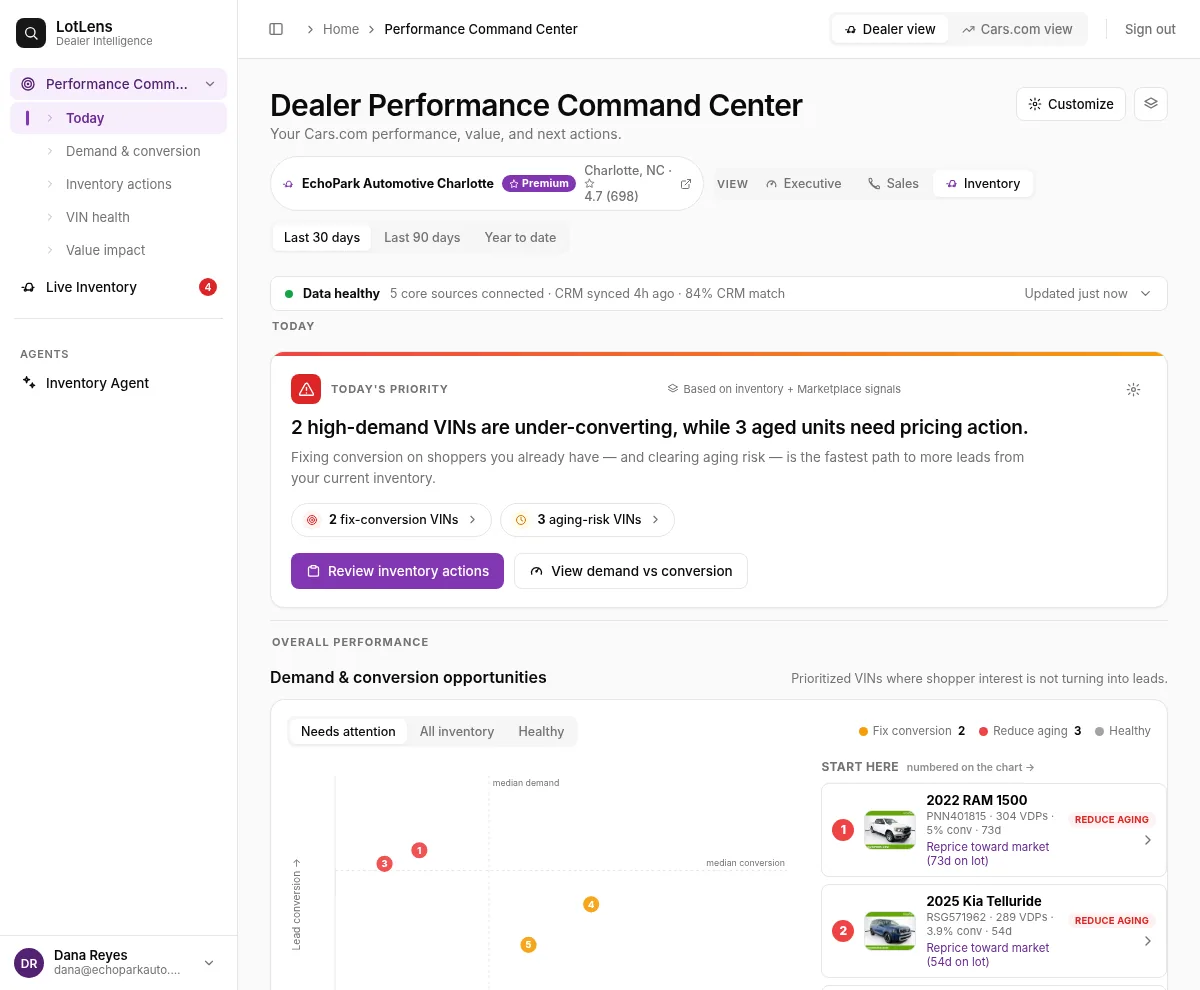Screen dimensions: 1200x990
Task: Click the Fix conversion orange legend dot
Action: 863,731
